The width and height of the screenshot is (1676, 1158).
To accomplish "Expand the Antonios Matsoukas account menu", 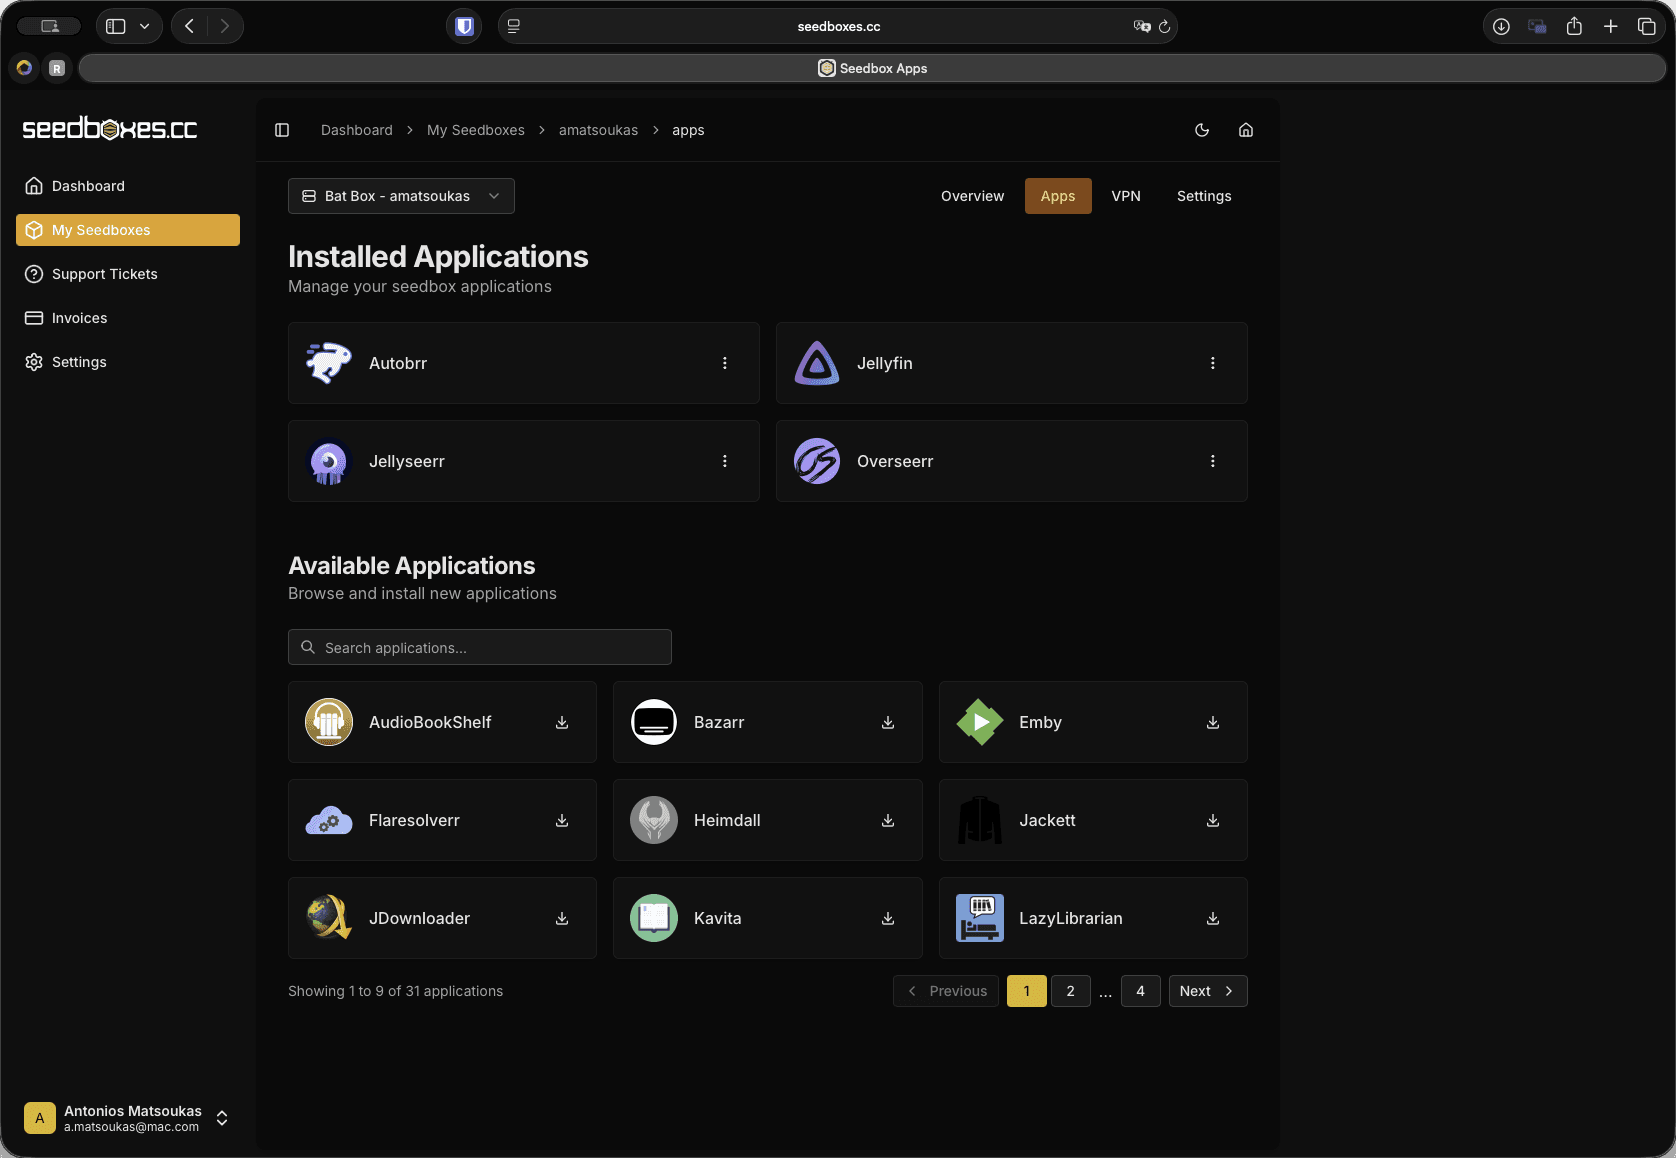I will 128,1118.
